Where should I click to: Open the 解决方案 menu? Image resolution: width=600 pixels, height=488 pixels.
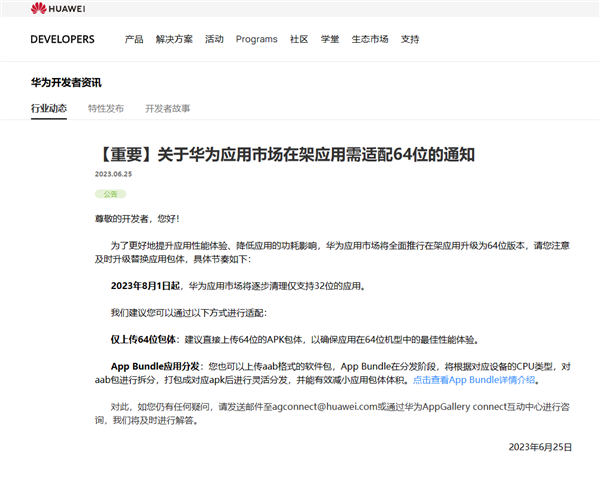pos(174,39)
